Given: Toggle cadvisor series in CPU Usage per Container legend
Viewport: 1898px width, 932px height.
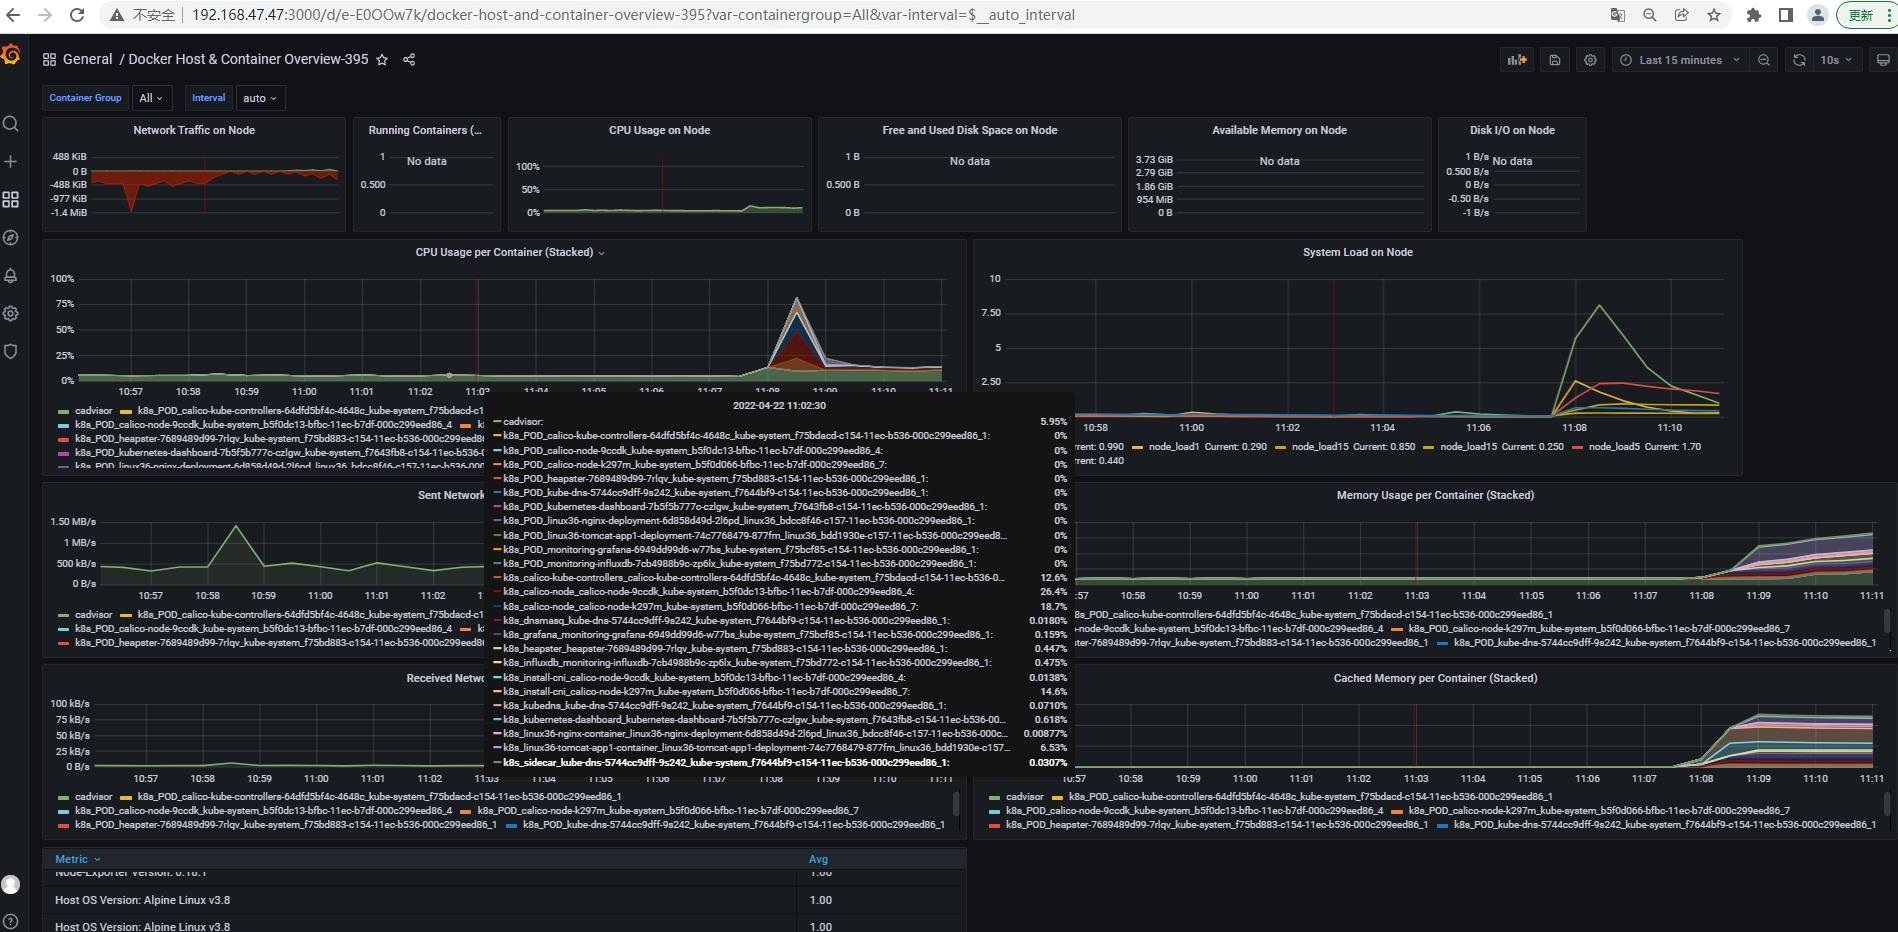Looking at the screenshot, I should click(x=93, y=411).
